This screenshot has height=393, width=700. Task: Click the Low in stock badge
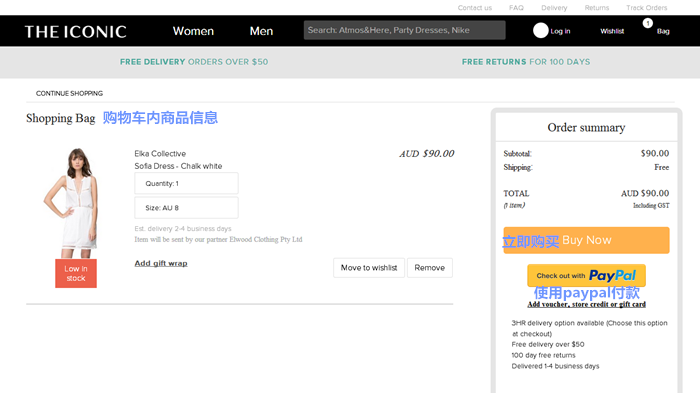(76, 273)
